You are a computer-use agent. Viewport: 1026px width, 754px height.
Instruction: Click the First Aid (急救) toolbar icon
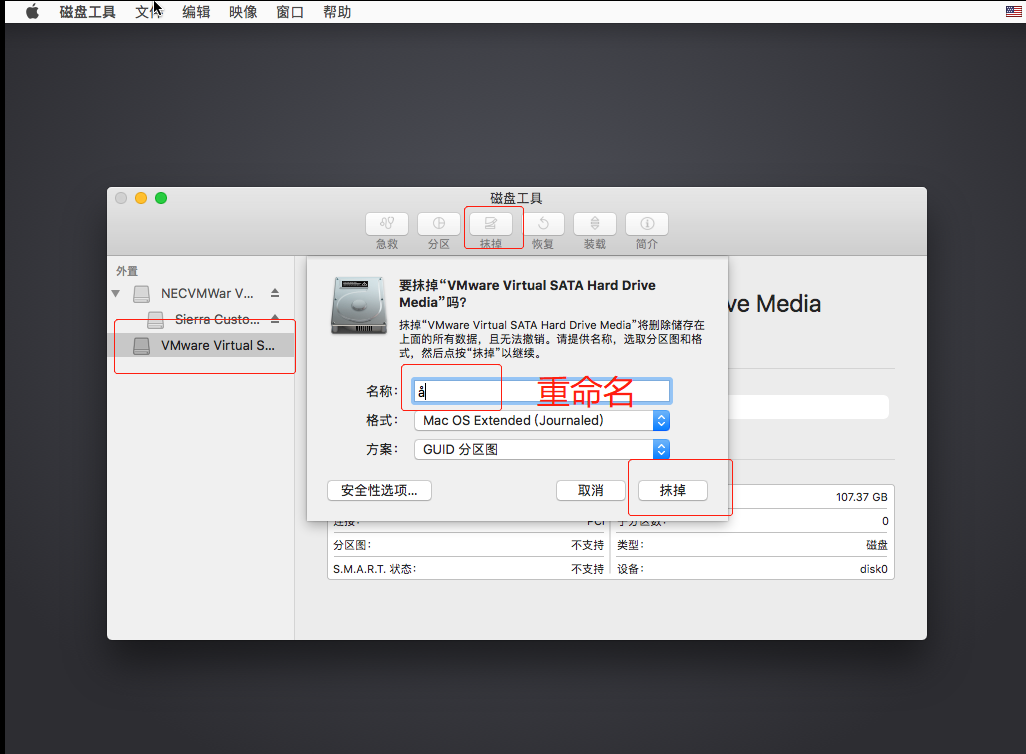pos(387,224)
